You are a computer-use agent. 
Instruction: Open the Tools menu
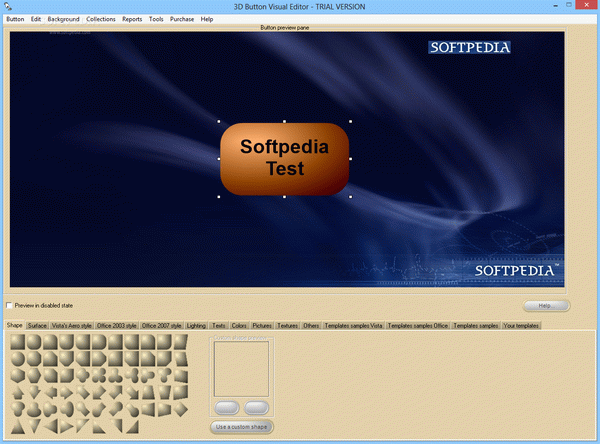[x=156, y=19]
